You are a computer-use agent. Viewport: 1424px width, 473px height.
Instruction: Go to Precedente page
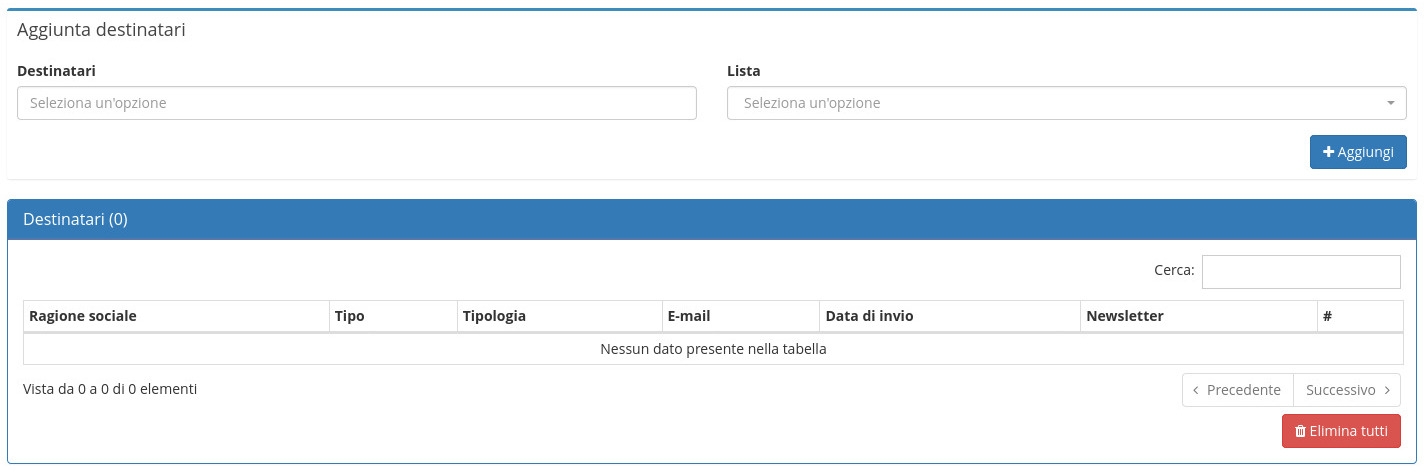click(1237, 390)
